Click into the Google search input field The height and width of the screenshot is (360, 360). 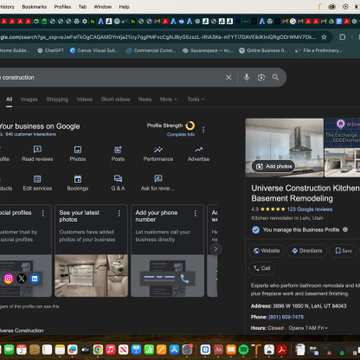tap(112, 77)
